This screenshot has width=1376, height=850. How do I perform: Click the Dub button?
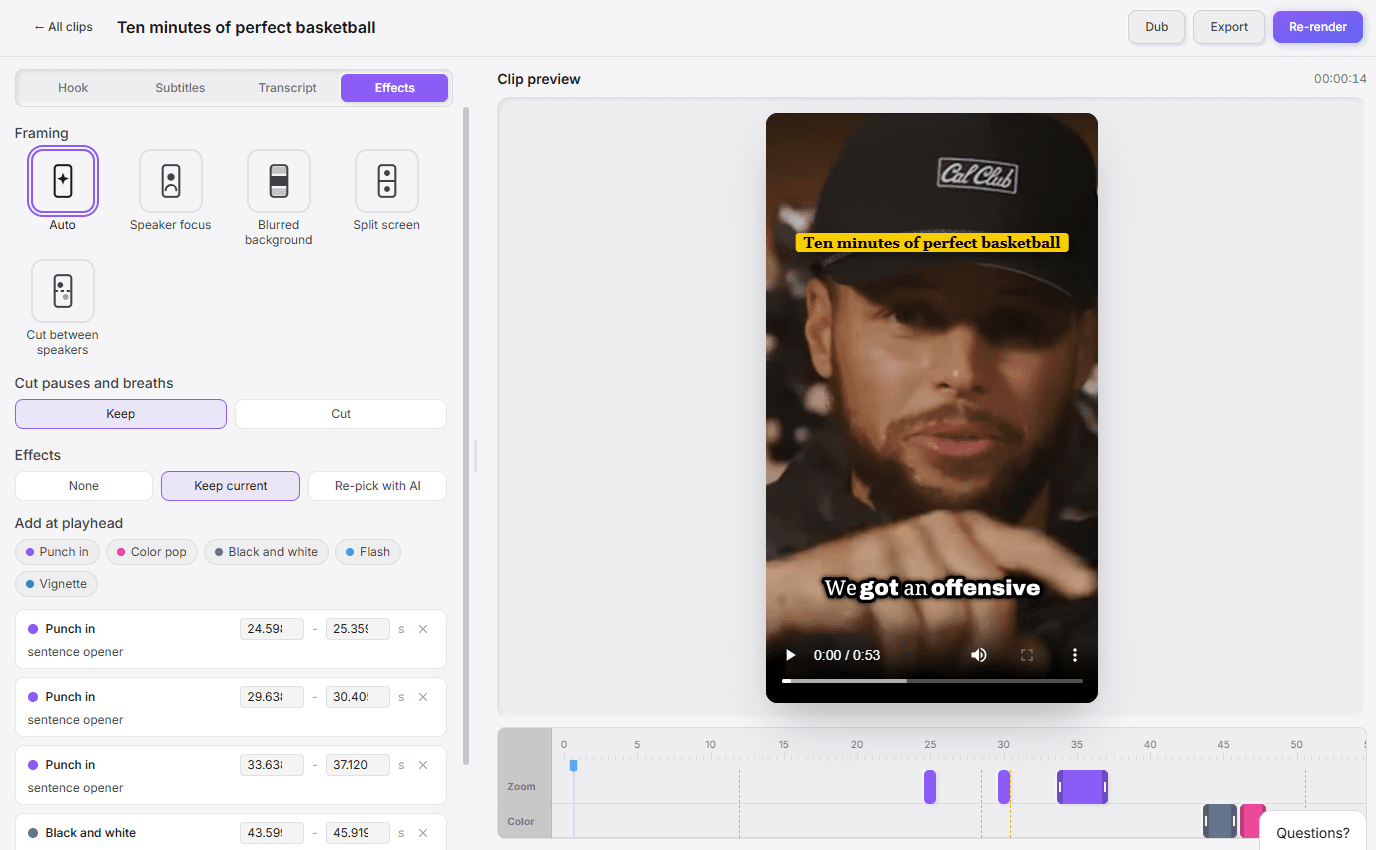pos(1157,27)
